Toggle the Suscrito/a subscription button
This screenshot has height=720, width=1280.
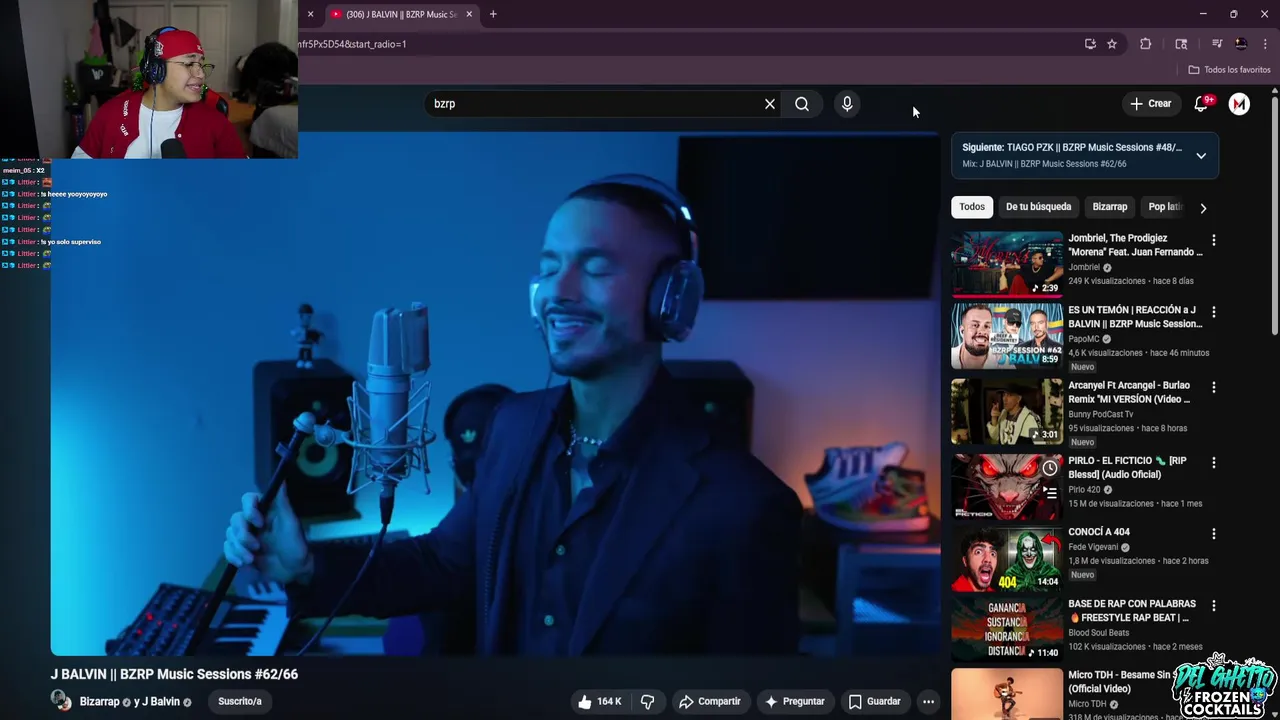(240, 702)
